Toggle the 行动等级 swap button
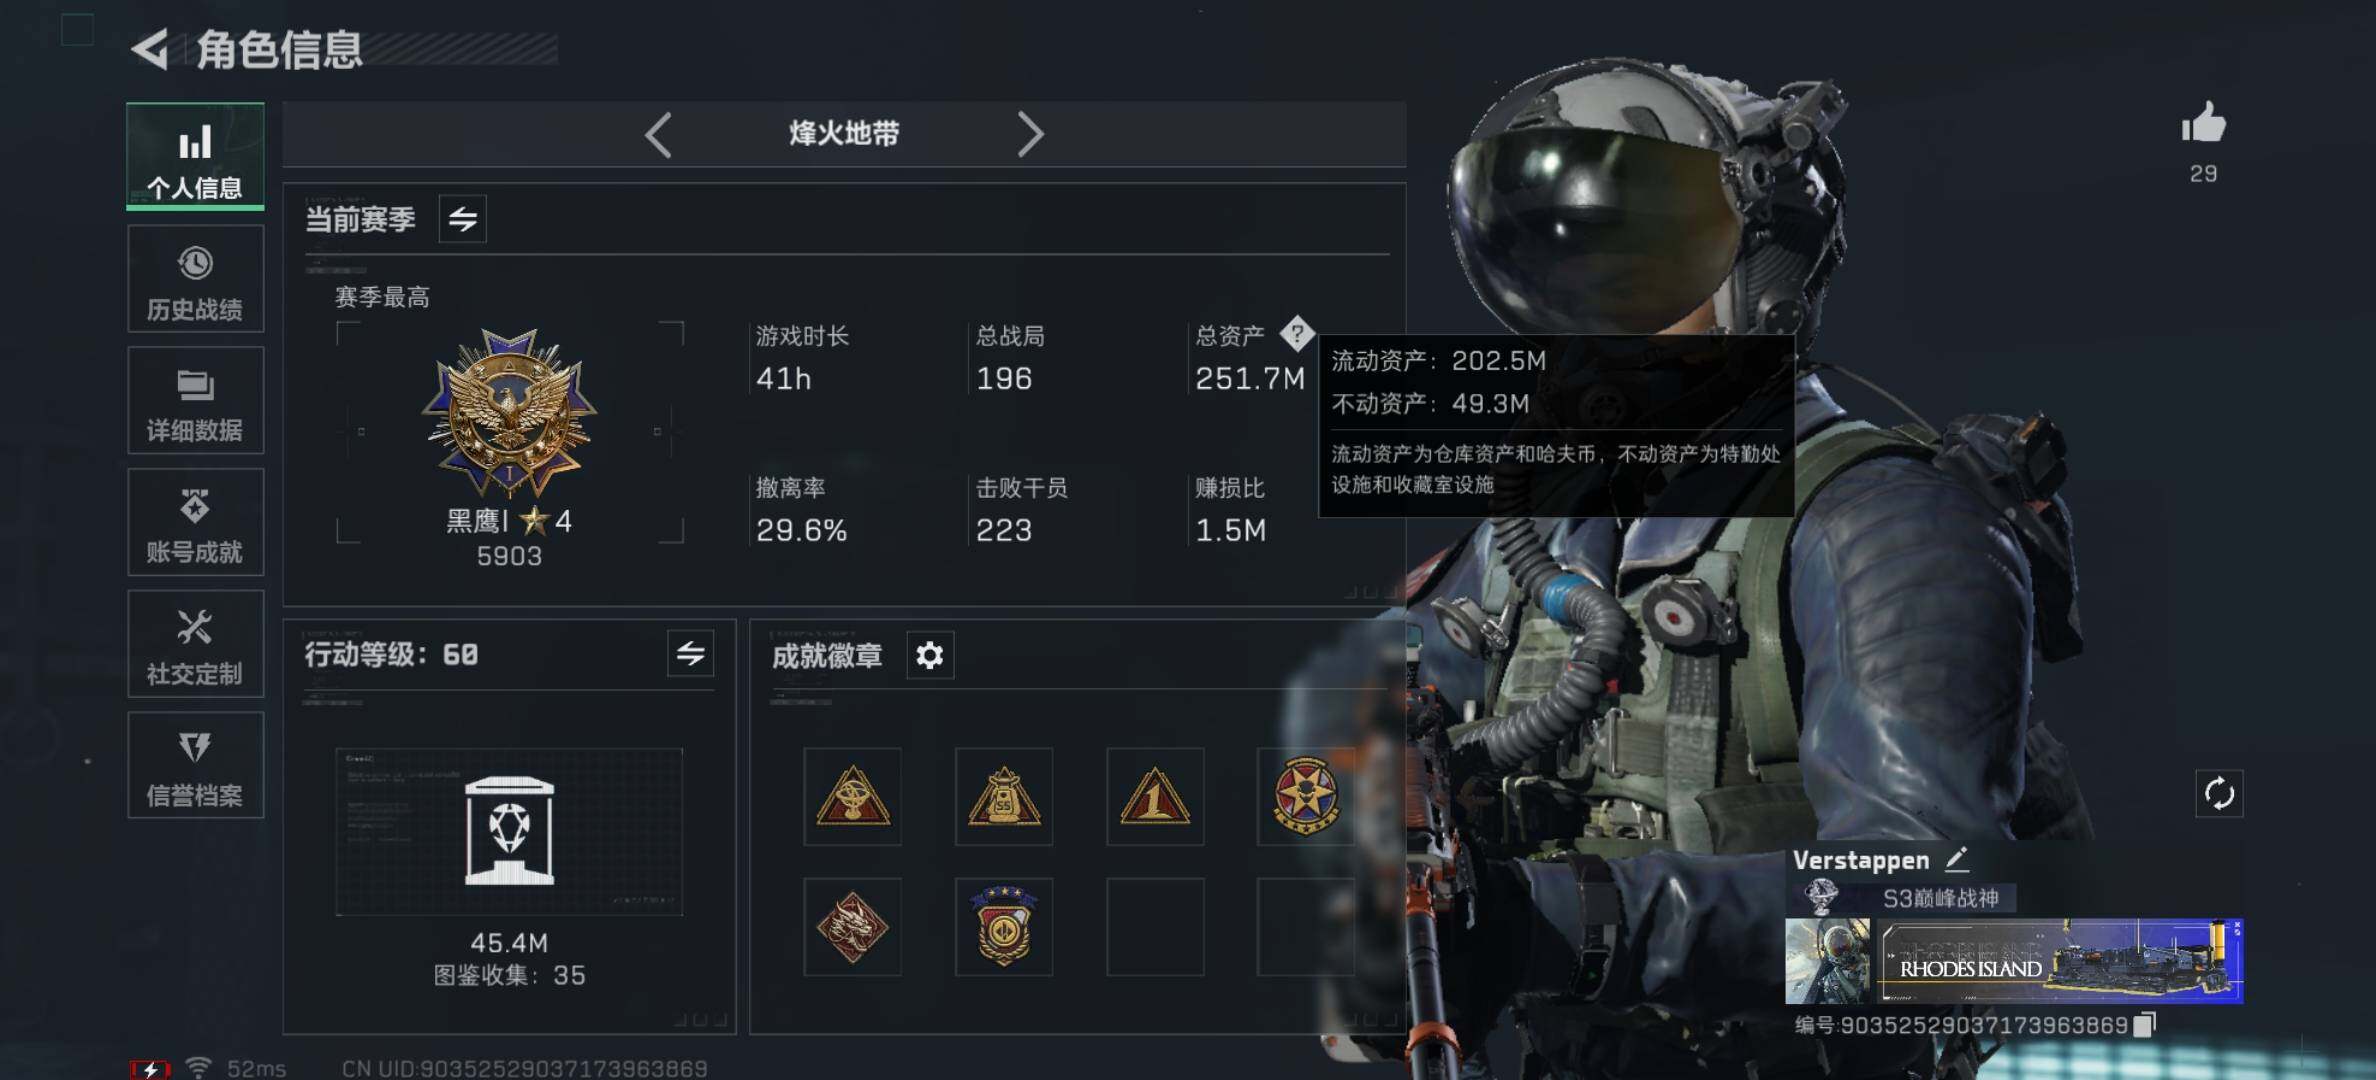 691,654
